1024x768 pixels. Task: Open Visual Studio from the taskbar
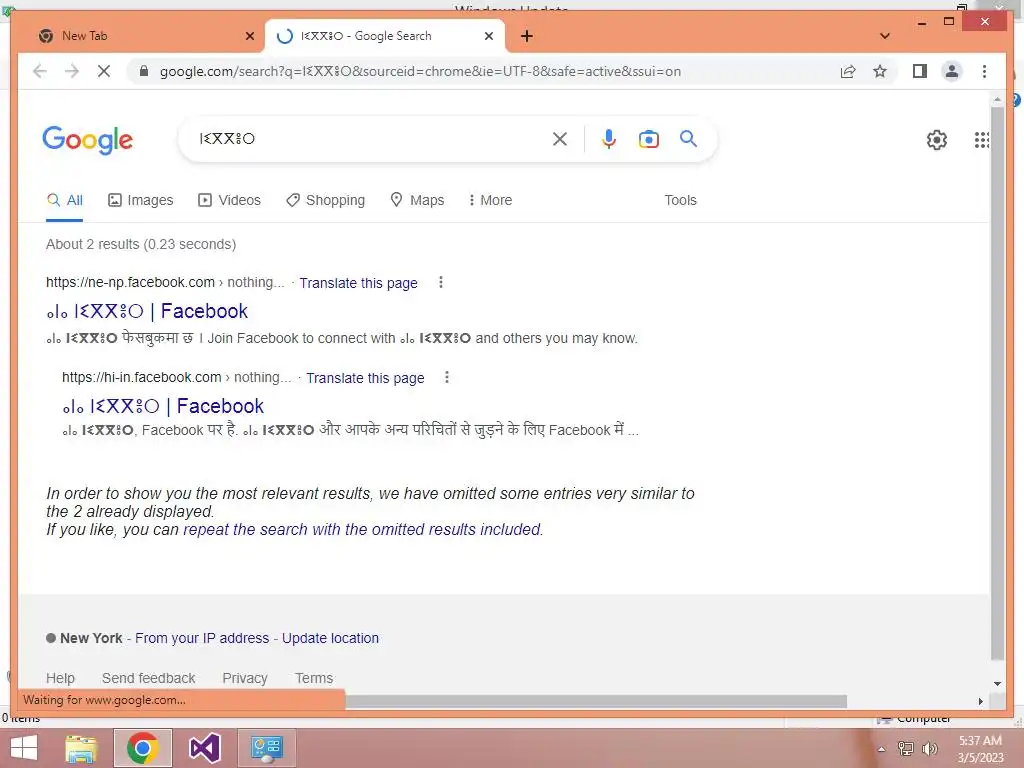click(x=204, y=748)
